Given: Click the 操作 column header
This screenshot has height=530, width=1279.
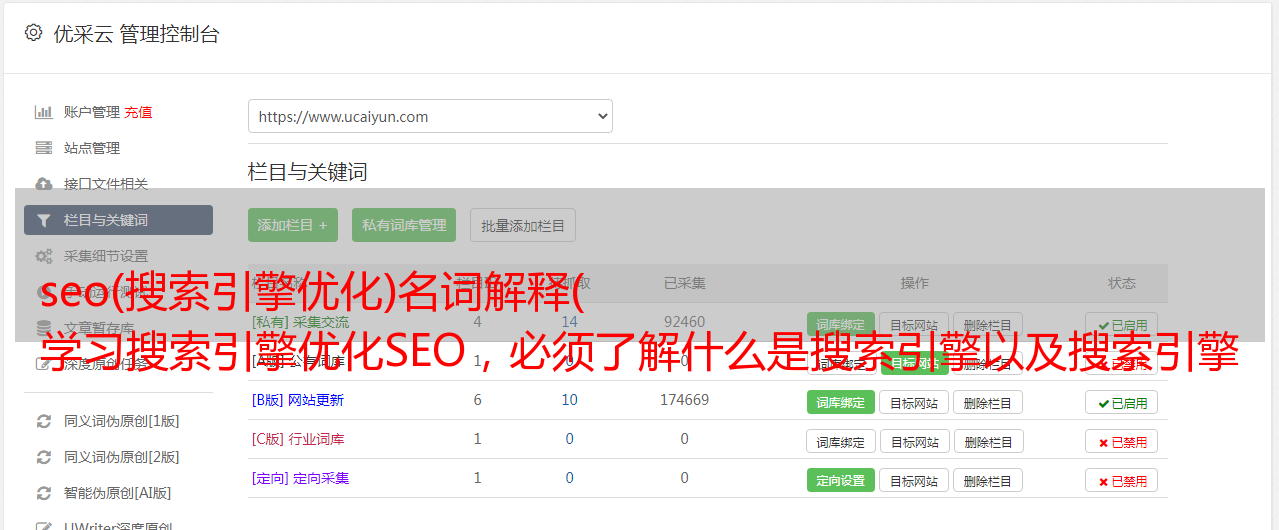Looking at the screenshot, I should 914,283.
